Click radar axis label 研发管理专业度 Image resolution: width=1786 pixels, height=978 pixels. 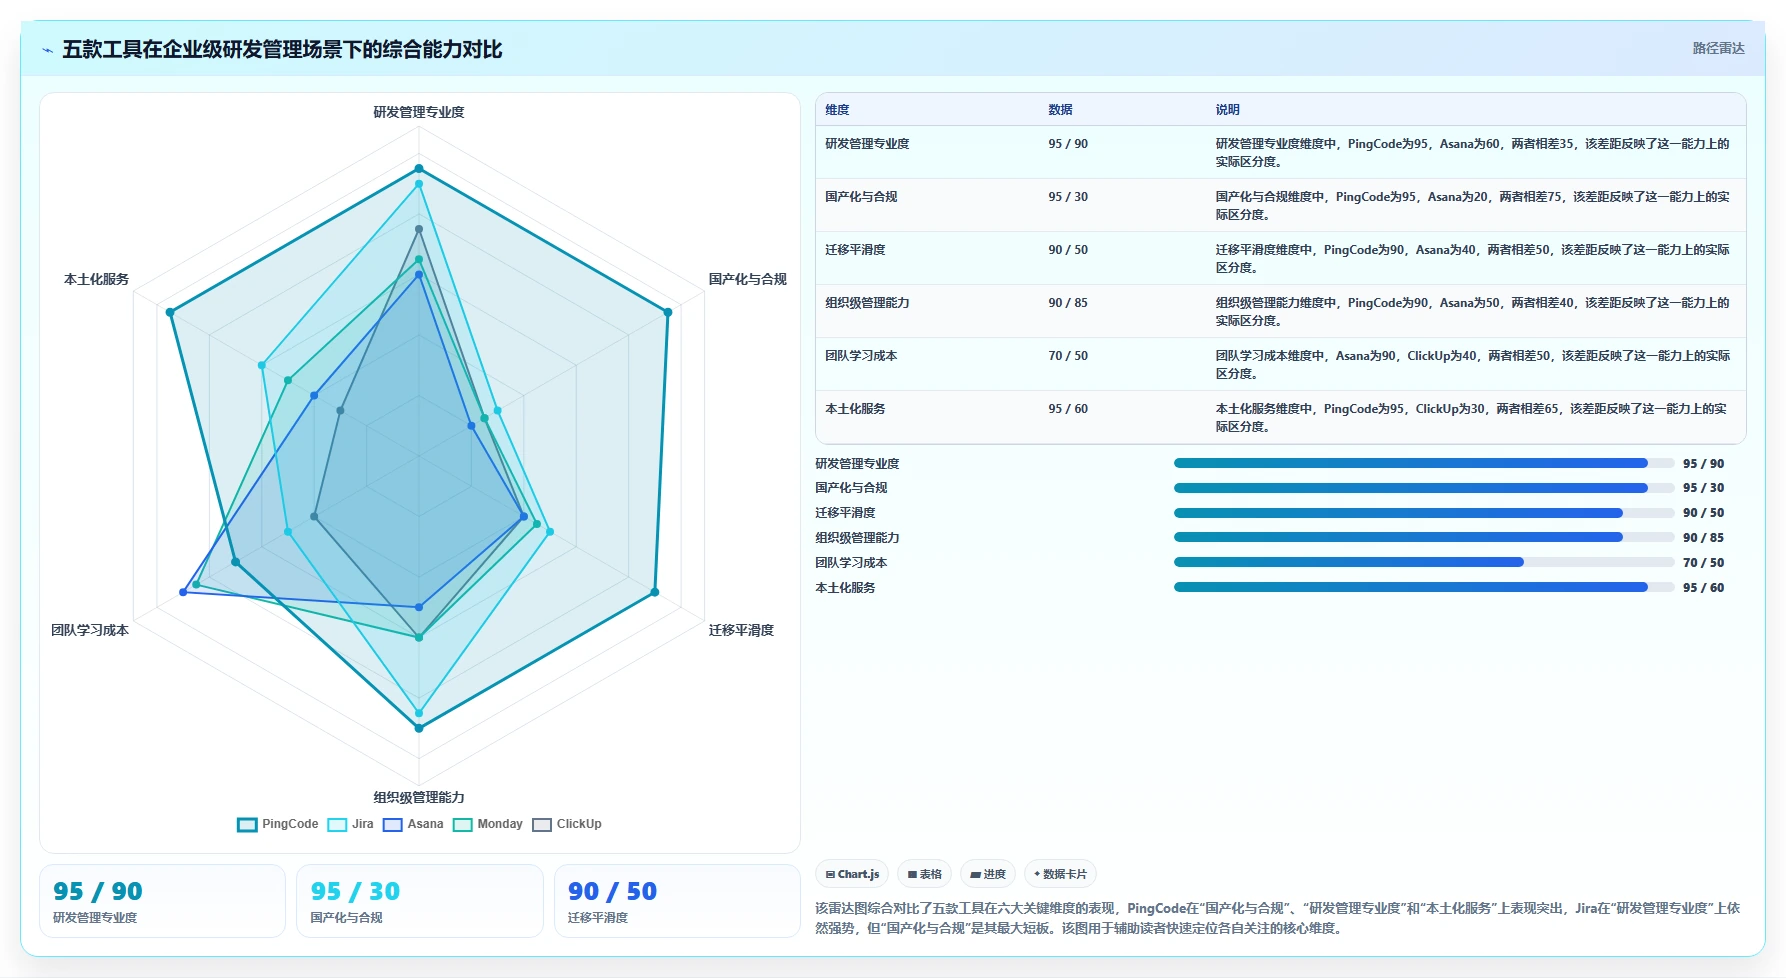(x=419, y=112)
